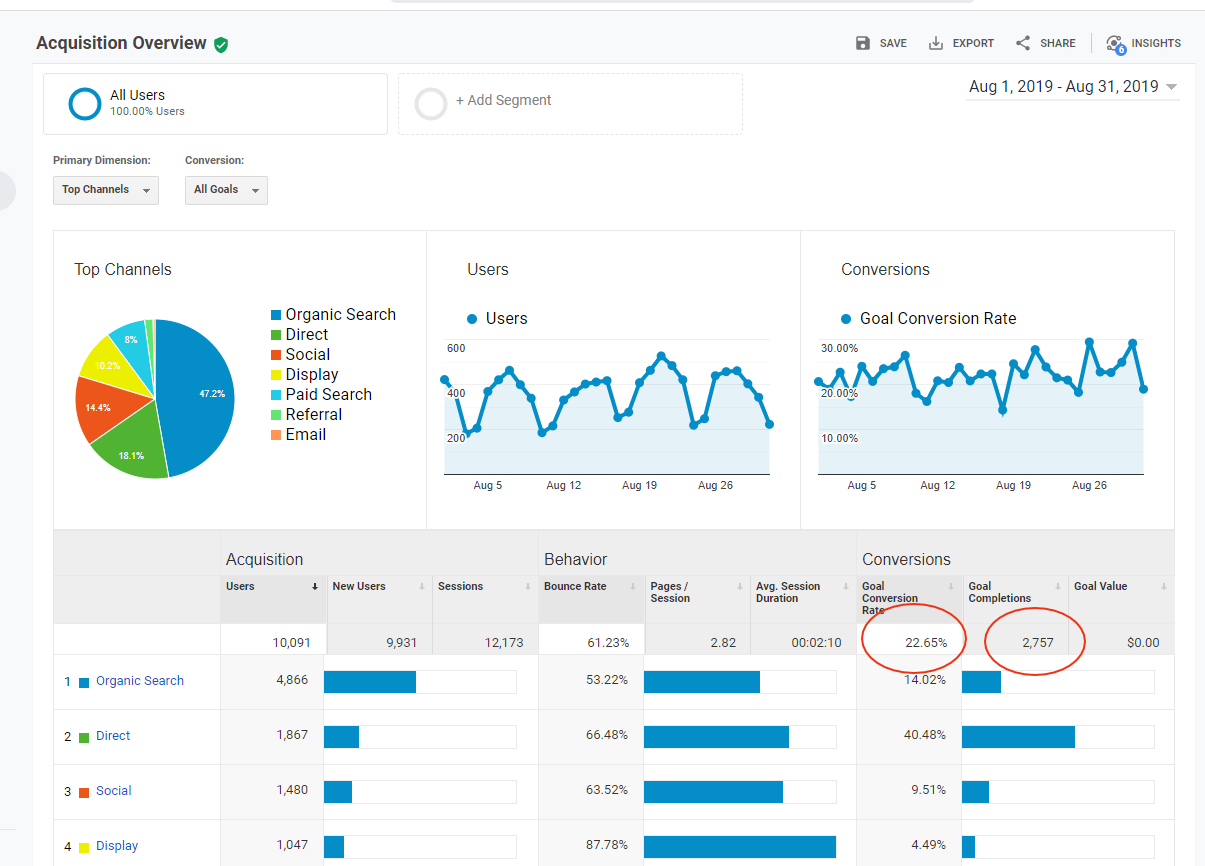The width and height of the screenshot is (1205, 866).
Task: Click the EXPORT button label
Action: tap(973, 44)
